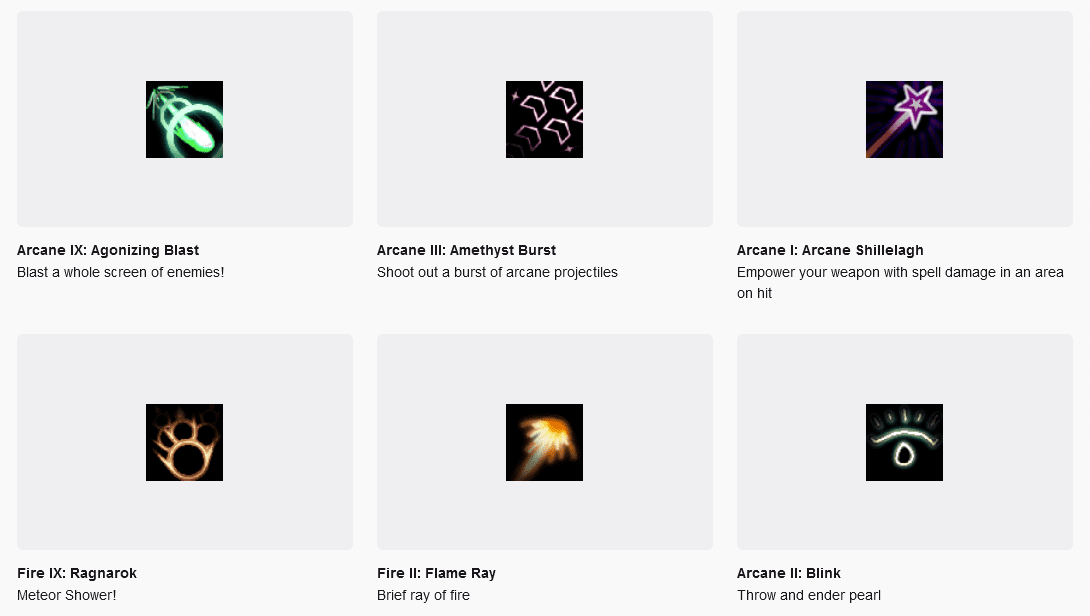The image size is (1090, 616).
Task: Open the "Fire IX: Ragnarok" title
Action: [77, 573]
